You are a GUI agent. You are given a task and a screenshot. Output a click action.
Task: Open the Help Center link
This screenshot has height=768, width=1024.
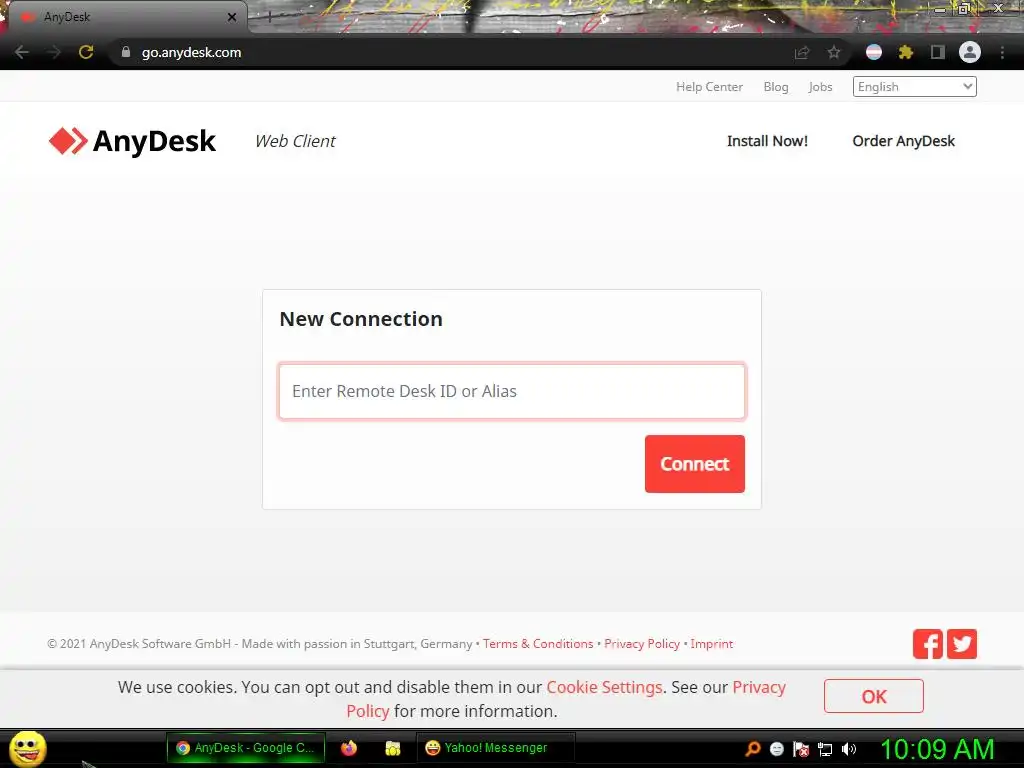pyautogui.click(x=709, y=87)
